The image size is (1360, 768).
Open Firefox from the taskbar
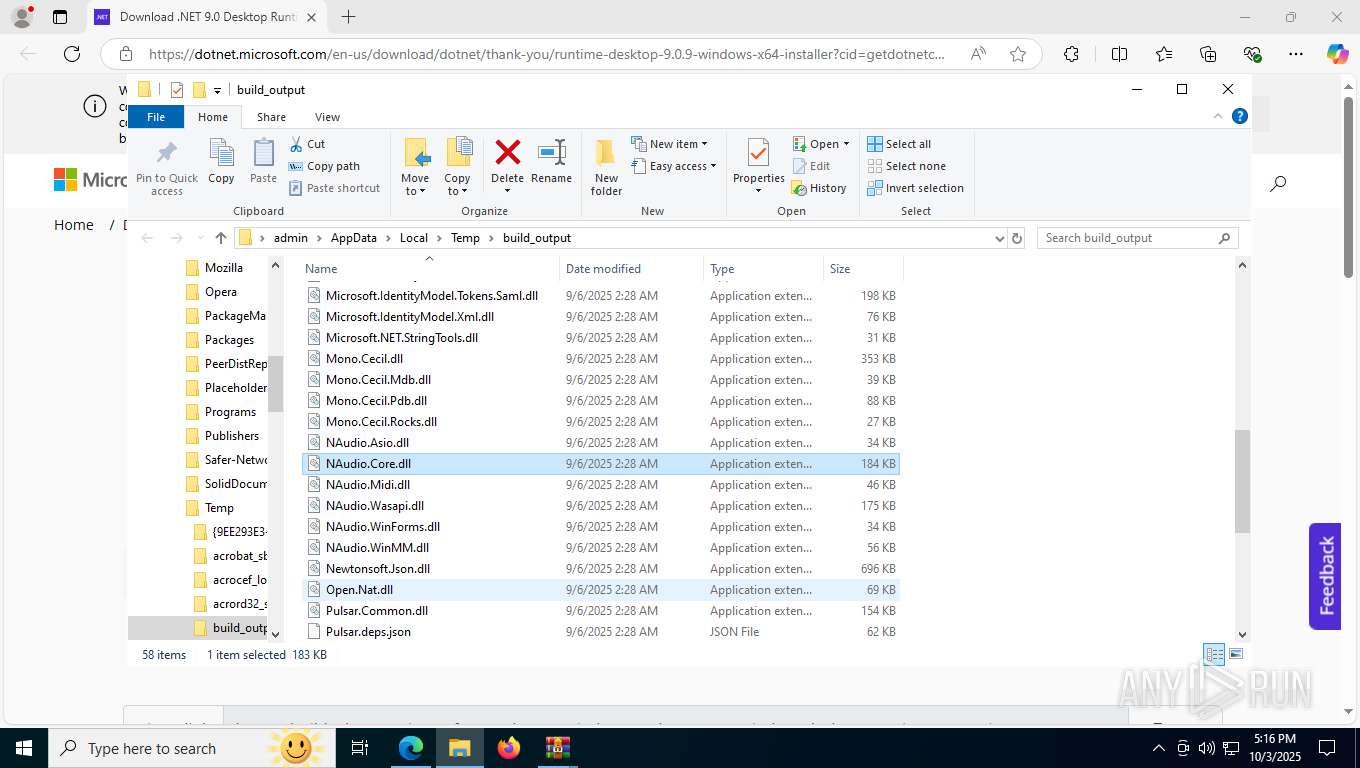pos(508,748)
